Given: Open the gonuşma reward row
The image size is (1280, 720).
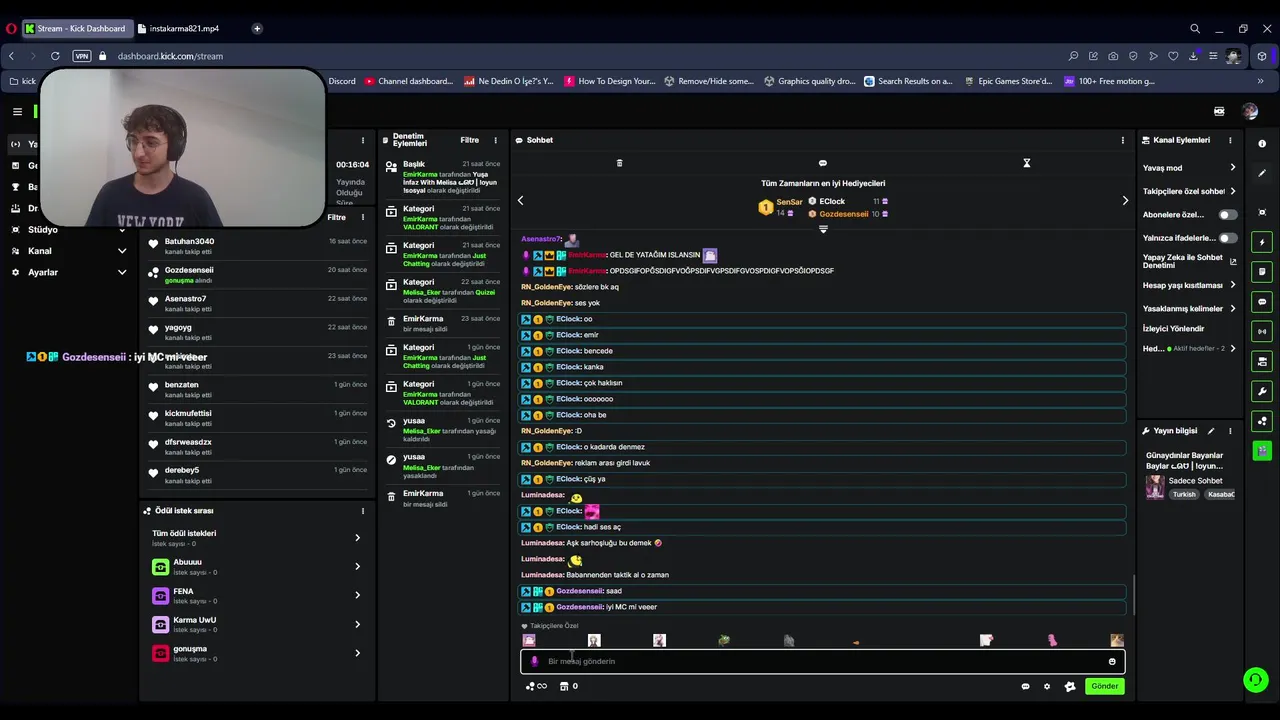Looking at the screenshot, I should (256, 653).
